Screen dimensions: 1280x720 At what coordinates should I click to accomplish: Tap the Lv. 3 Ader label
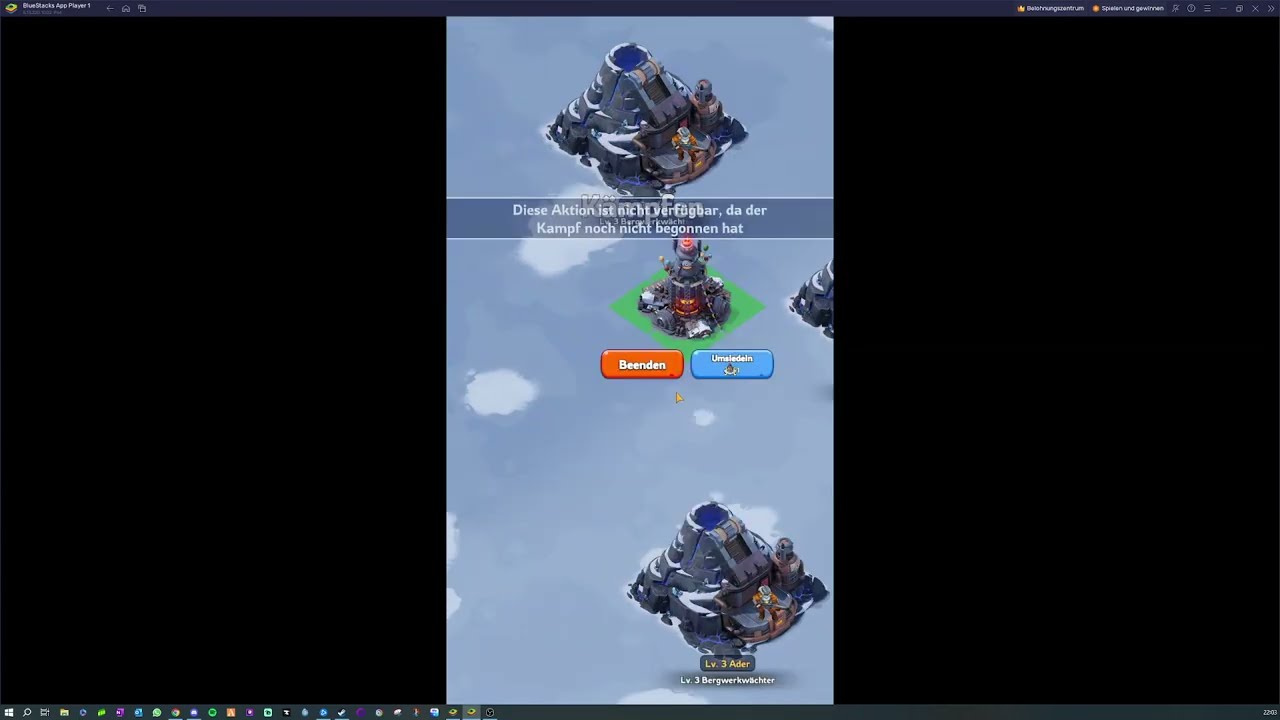click(x=727, y=664)
